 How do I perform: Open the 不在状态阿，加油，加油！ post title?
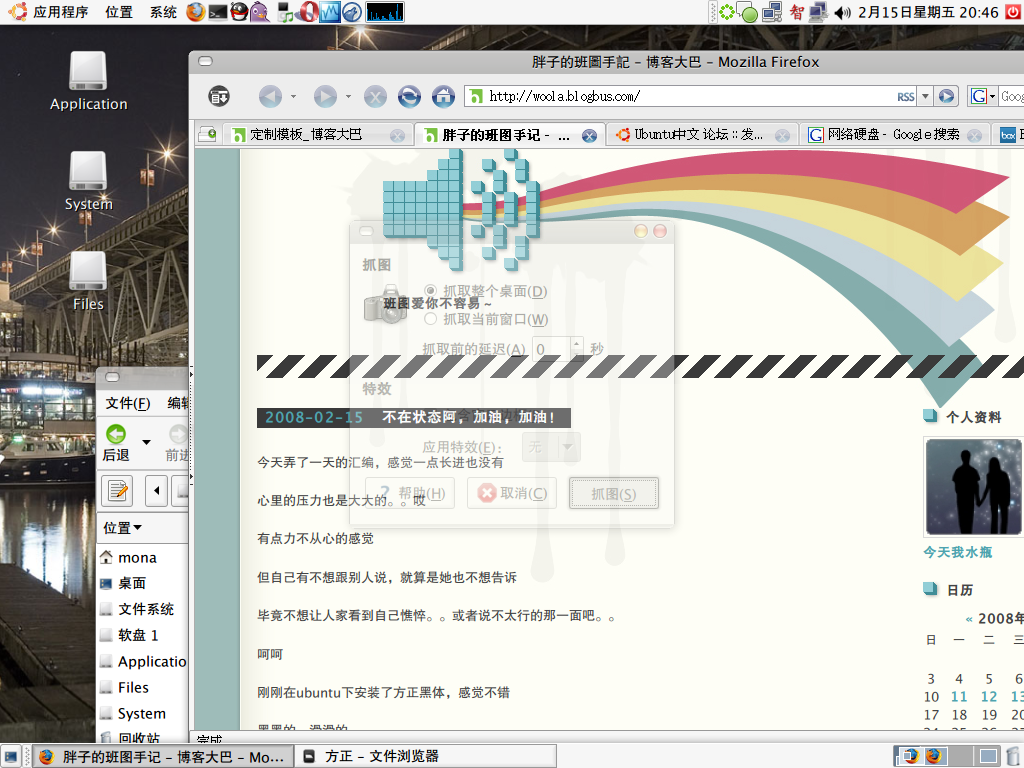[x=469, y=417]
